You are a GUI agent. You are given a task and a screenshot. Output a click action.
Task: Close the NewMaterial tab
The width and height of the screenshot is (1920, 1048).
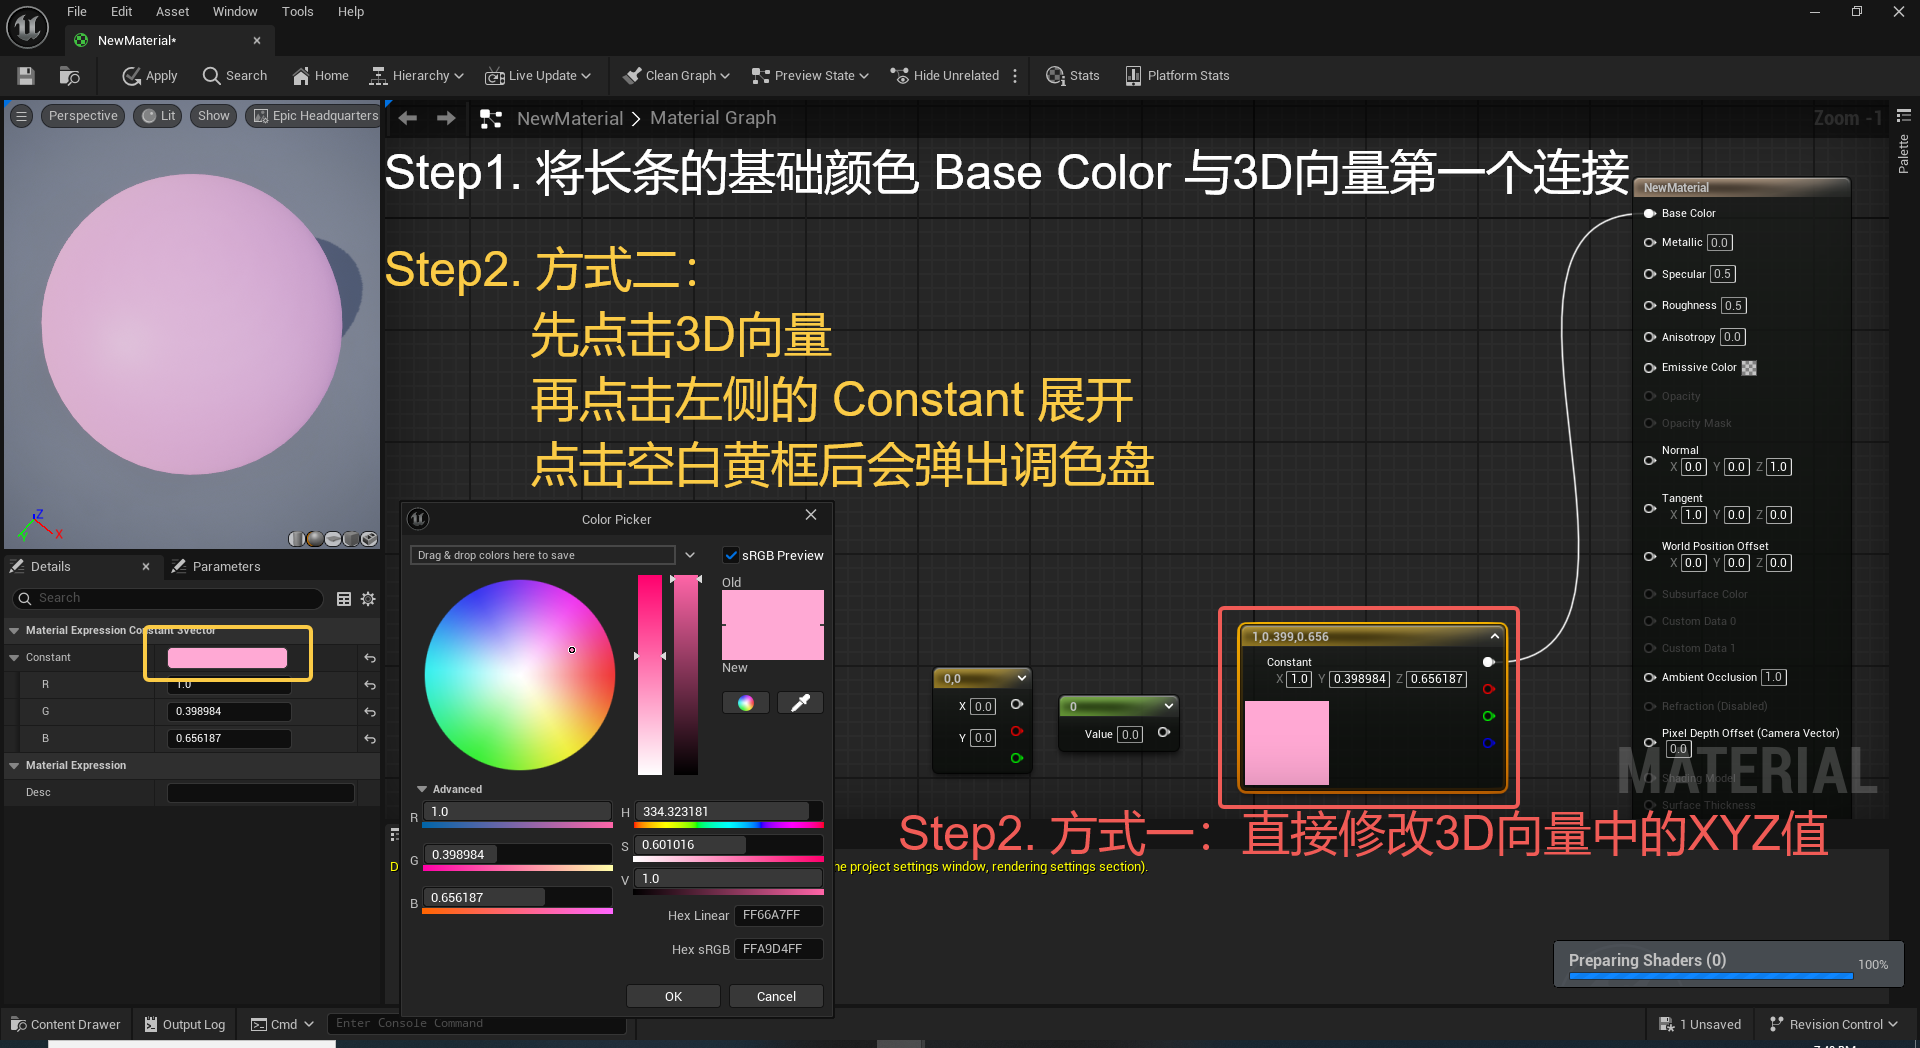tap(257, 41)
